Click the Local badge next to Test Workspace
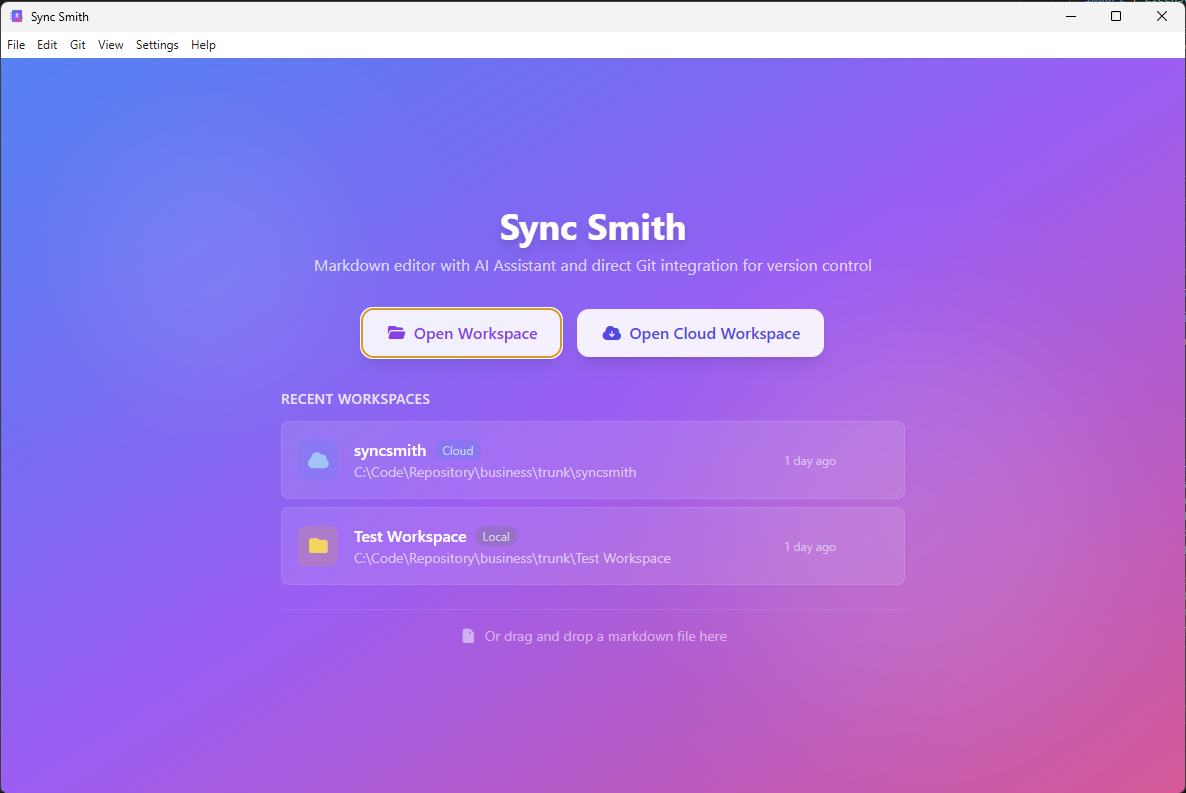 pyautogui.click(x=496, y=536)
